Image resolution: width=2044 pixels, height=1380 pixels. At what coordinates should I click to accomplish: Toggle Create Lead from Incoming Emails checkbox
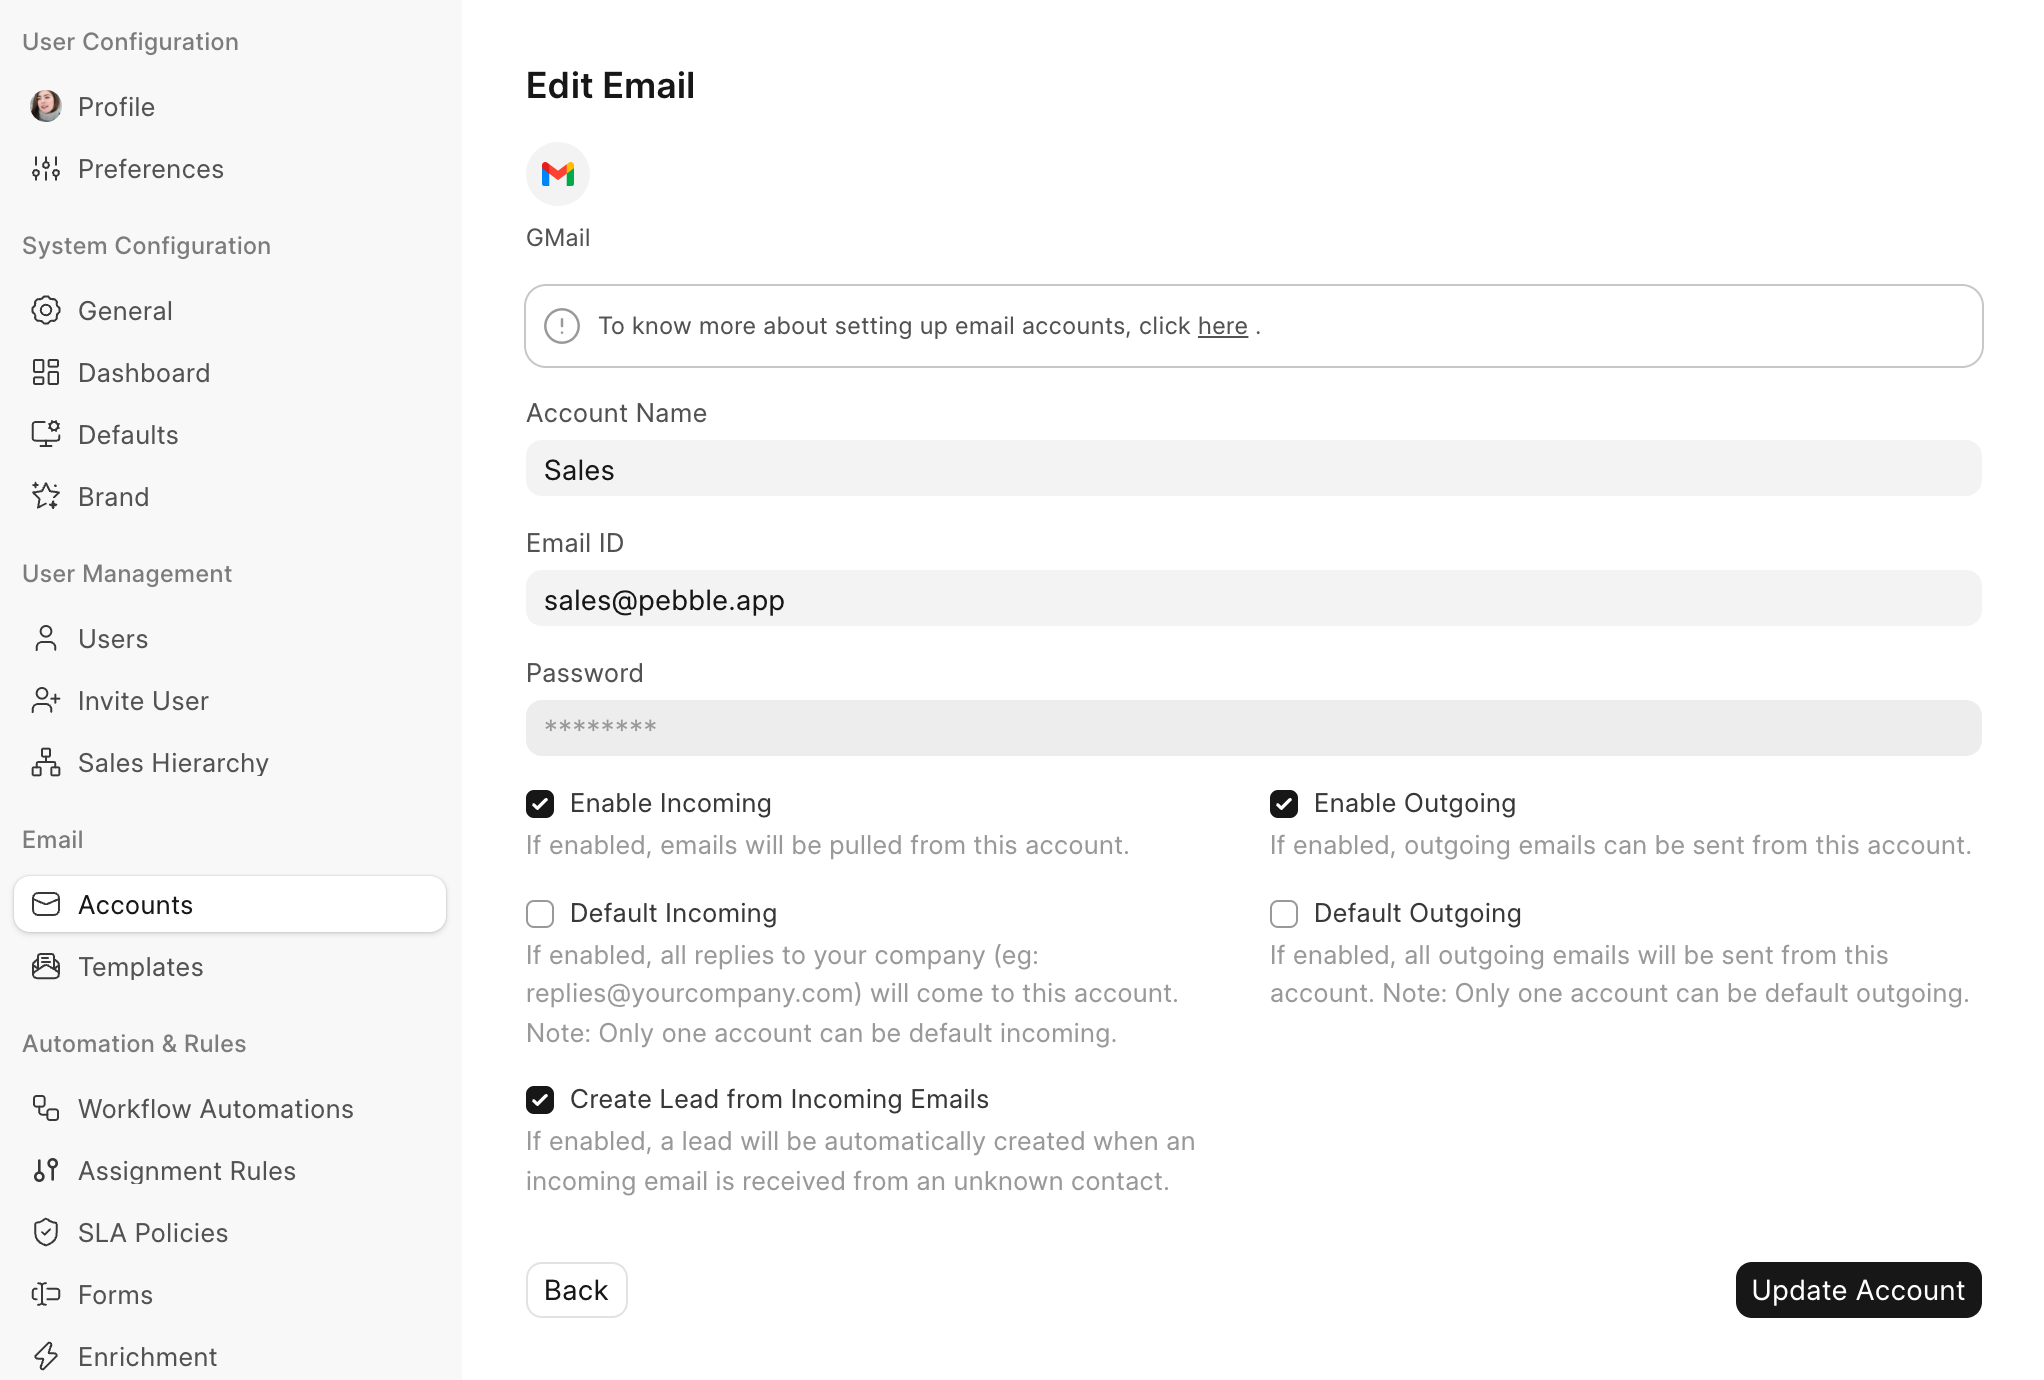click(540, 1099)
